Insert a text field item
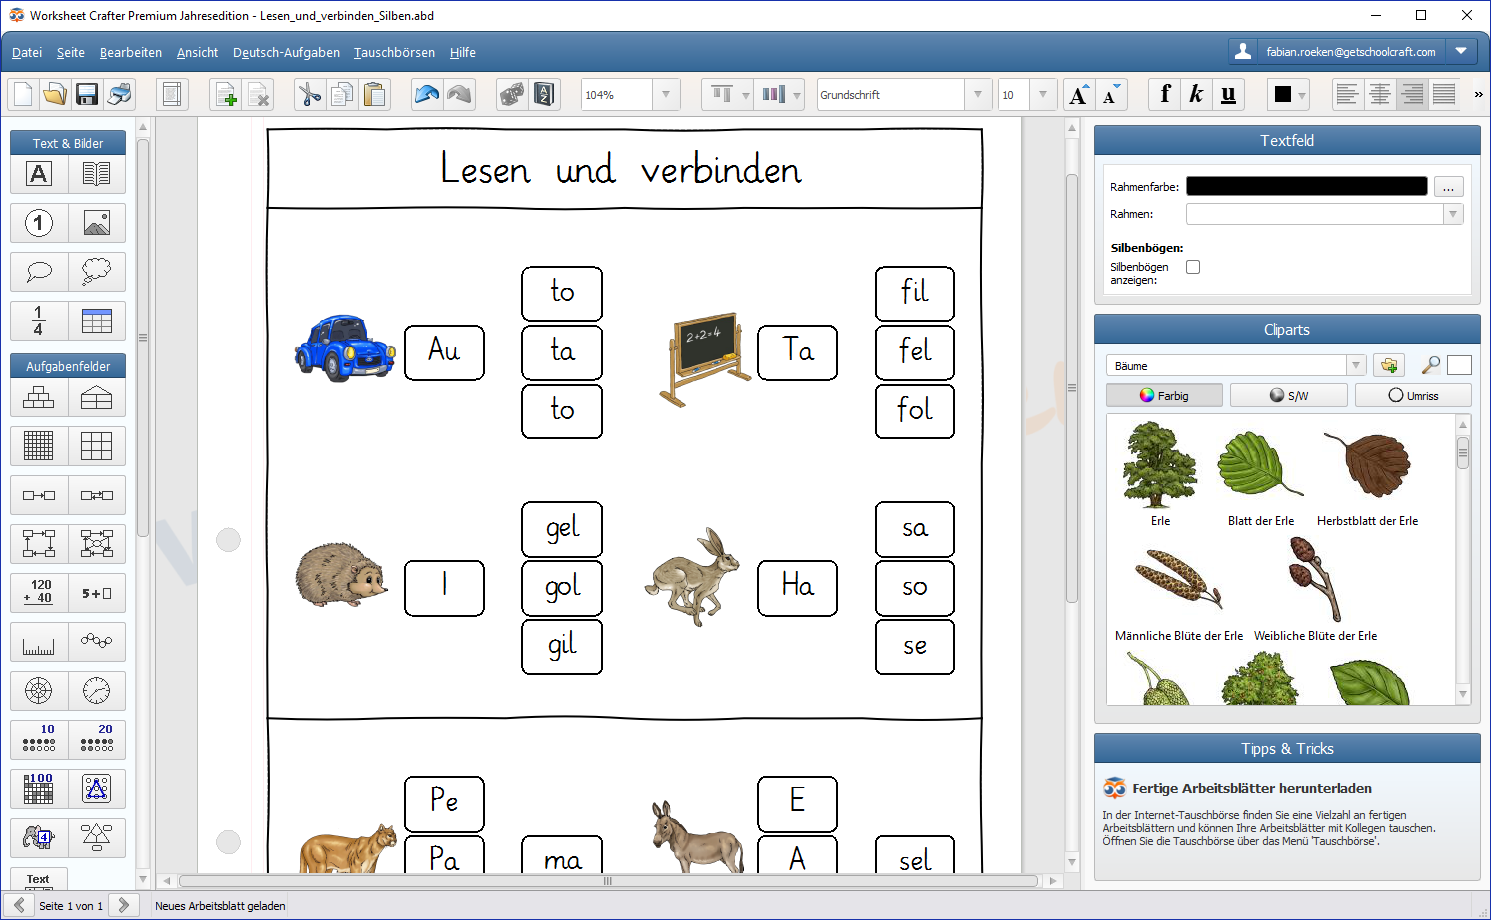This screenshot has height=920, width=1491. click(x=39, y=174)
